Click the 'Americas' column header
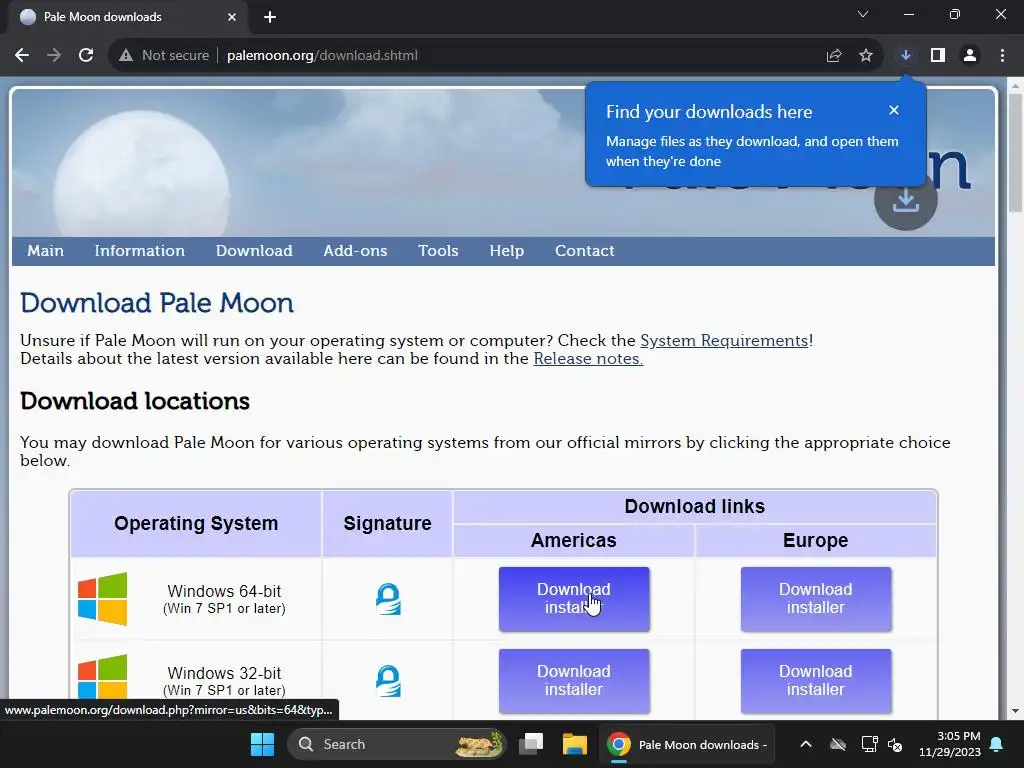Screen dimensions: 1024x768 pos(573,540)
